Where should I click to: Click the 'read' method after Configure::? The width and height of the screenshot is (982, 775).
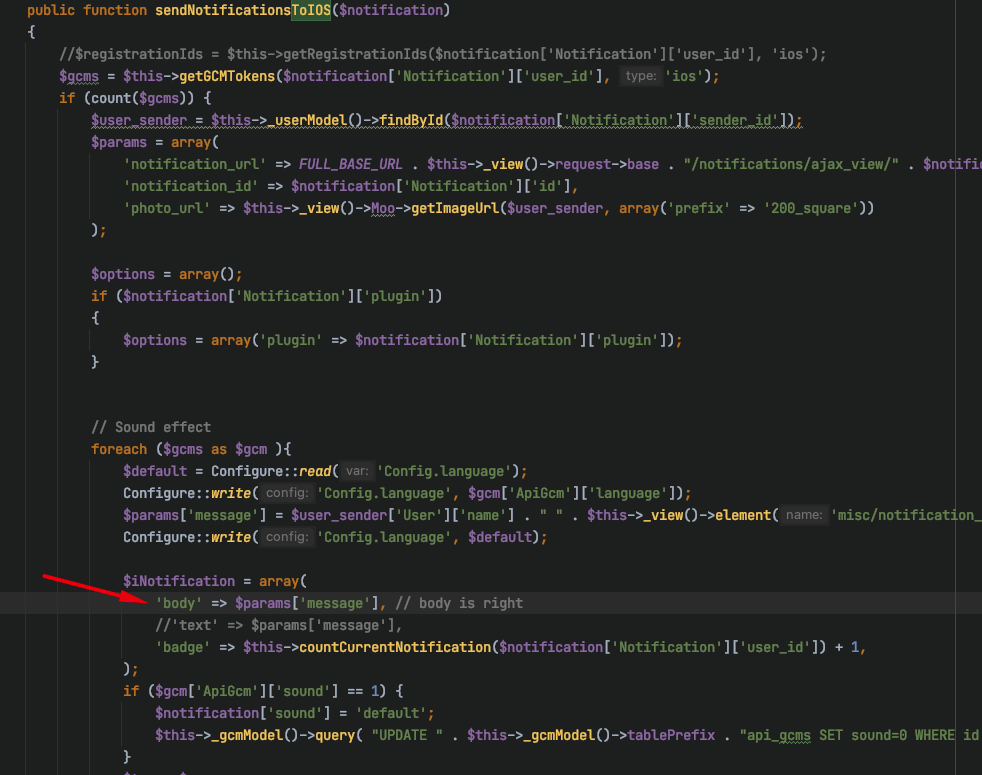(315, 471)
